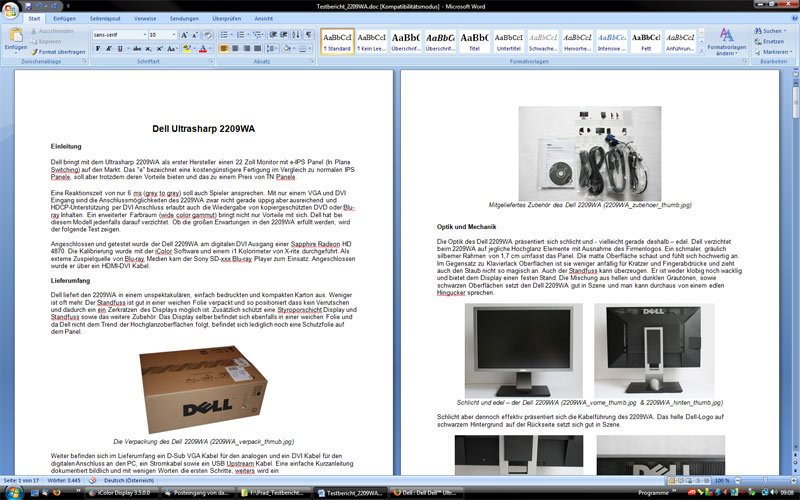Click the Undo icon in quick access toolbar
800x500 pixels.
tap(39, 6)
